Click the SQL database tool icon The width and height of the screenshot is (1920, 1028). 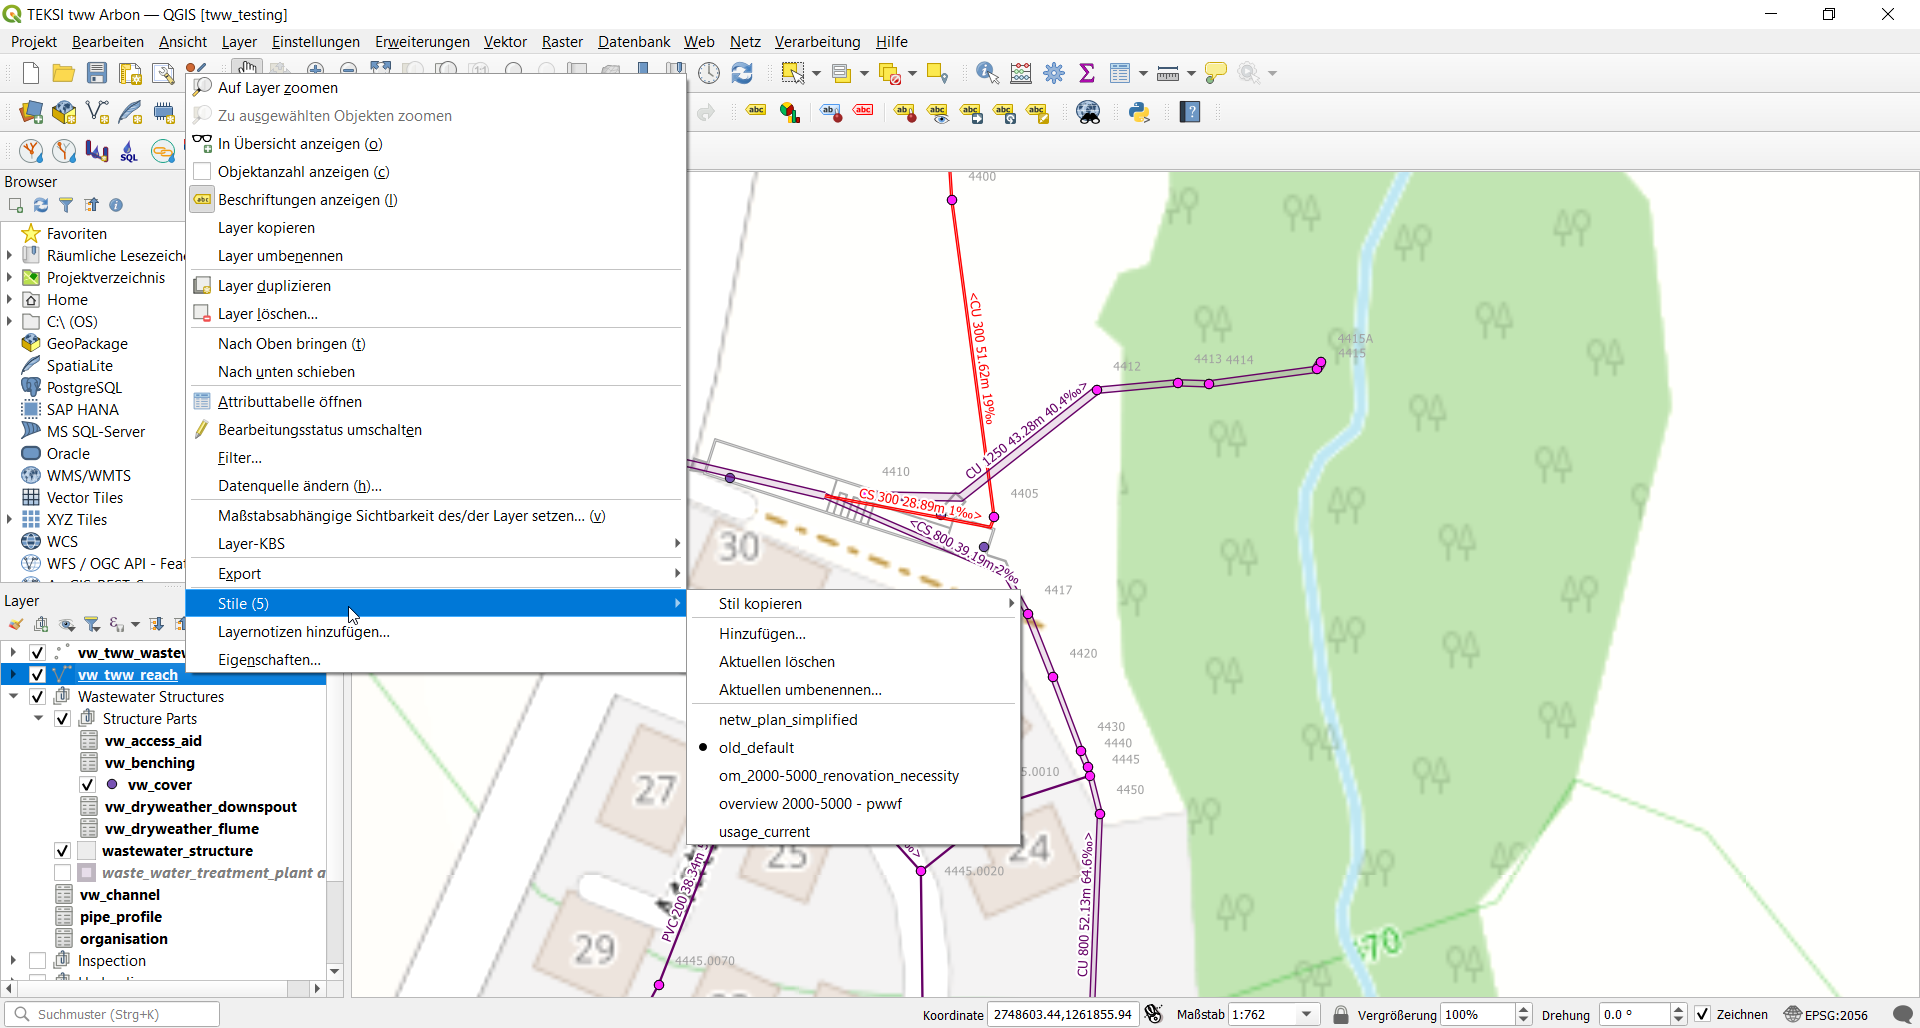click(x=129, y=151)
